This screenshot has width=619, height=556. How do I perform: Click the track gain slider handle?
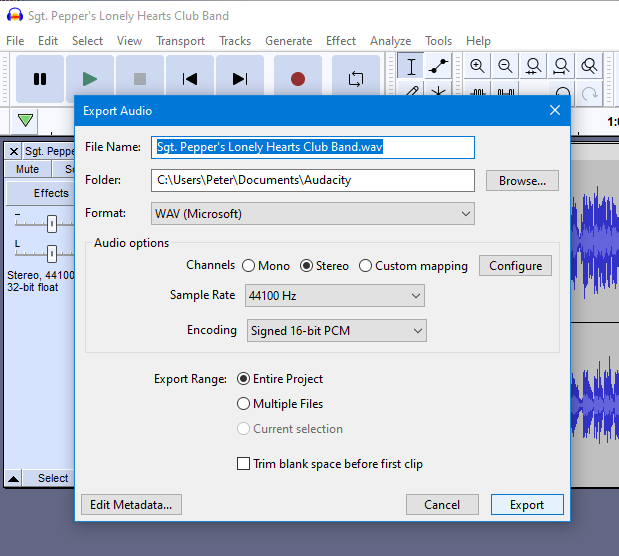click(x=52, y=224)
